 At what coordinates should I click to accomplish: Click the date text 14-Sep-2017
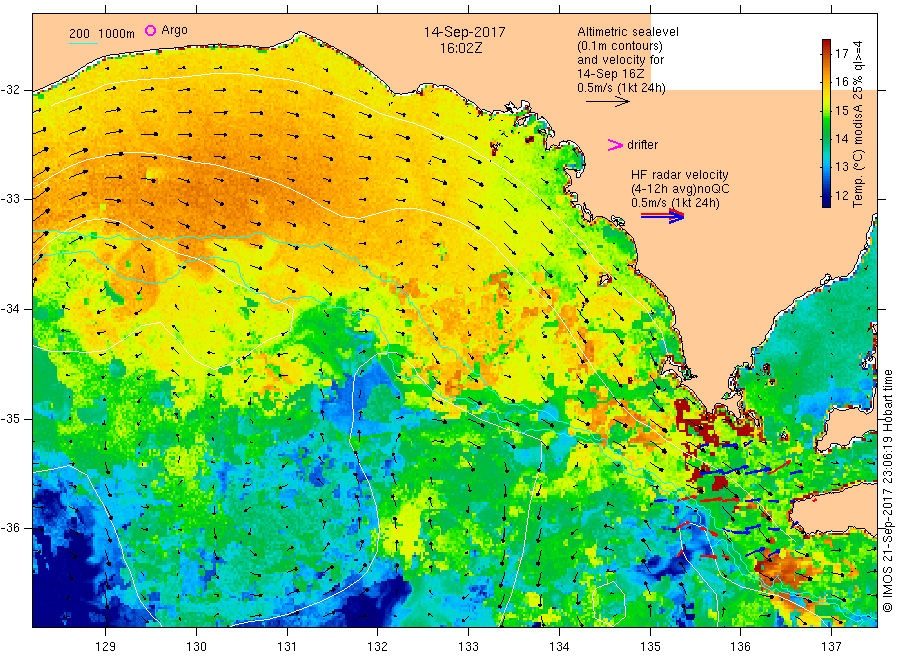464,32
